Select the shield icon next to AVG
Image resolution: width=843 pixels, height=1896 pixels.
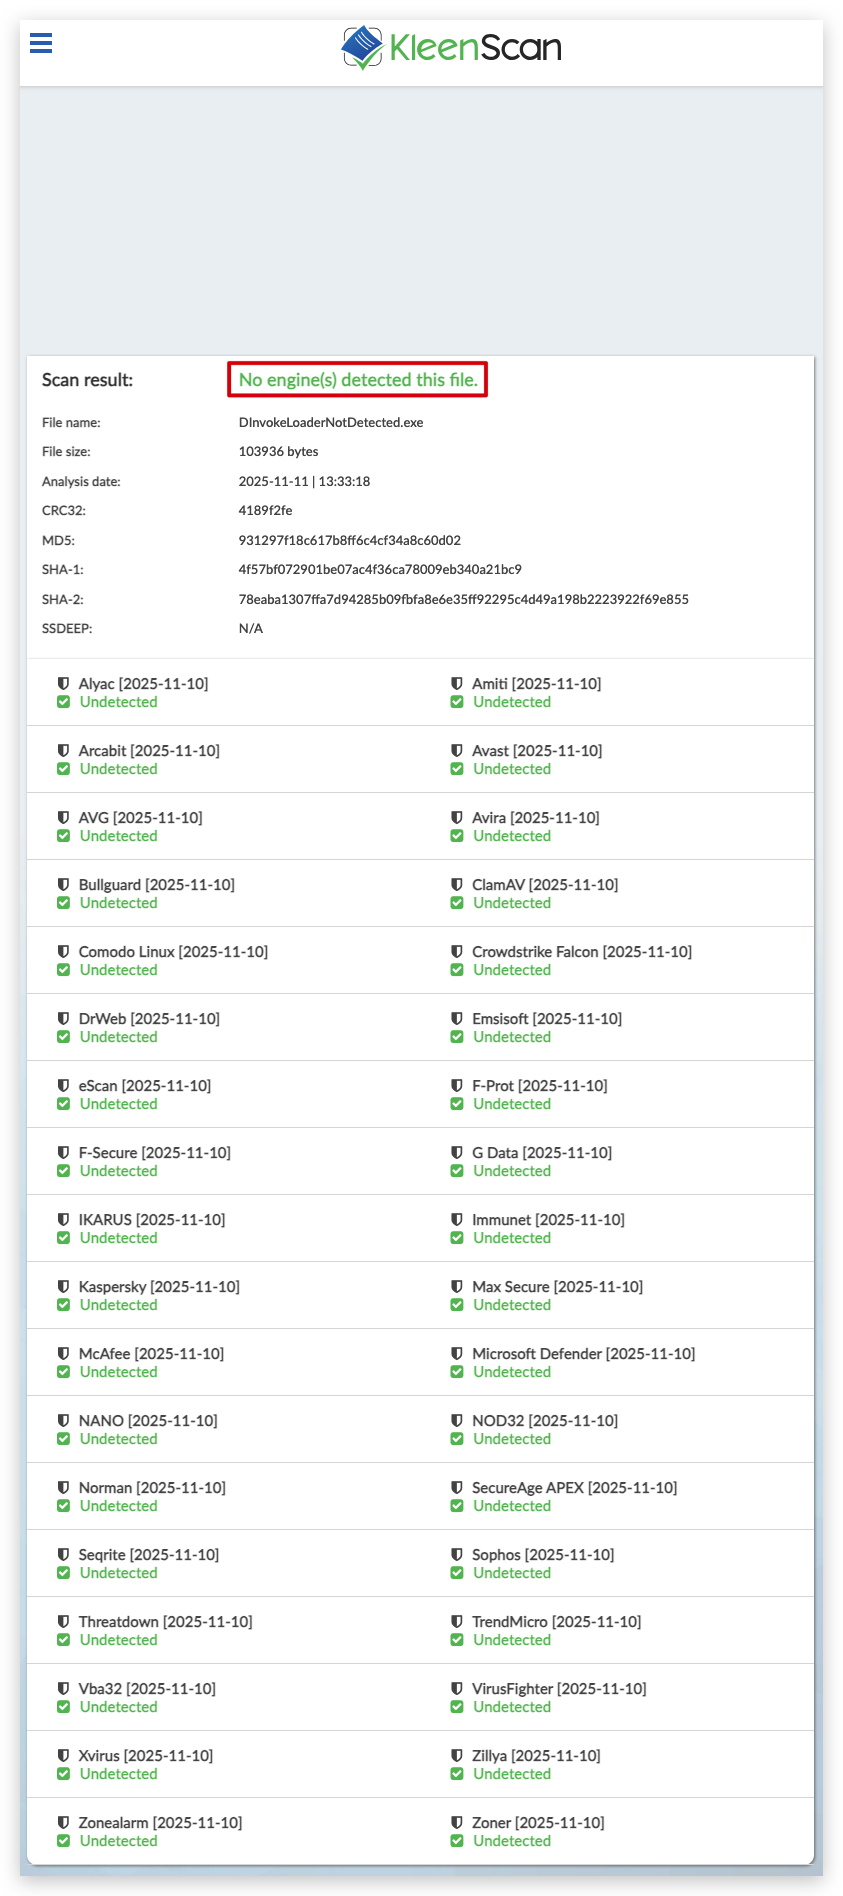click(63, 818)
